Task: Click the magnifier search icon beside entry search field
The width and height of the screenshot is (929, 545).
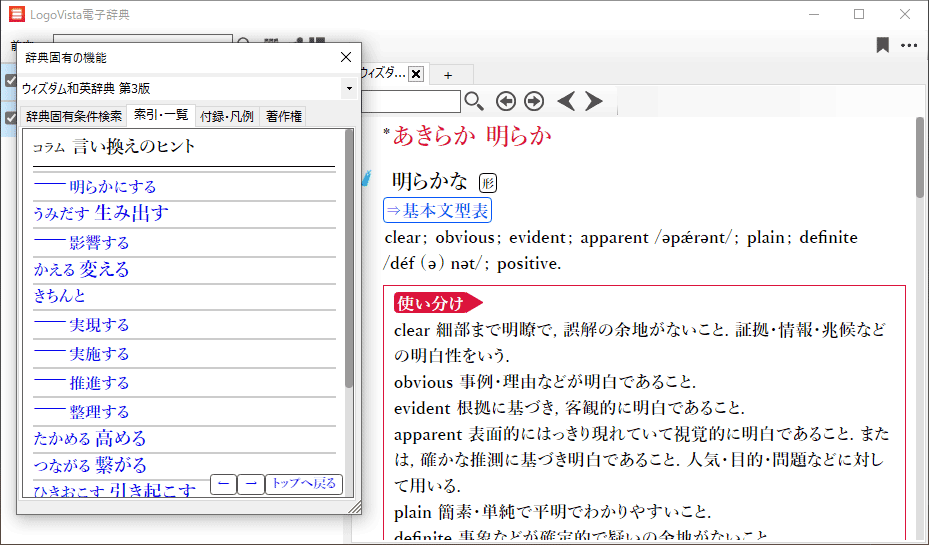Action: pos(473,101)
